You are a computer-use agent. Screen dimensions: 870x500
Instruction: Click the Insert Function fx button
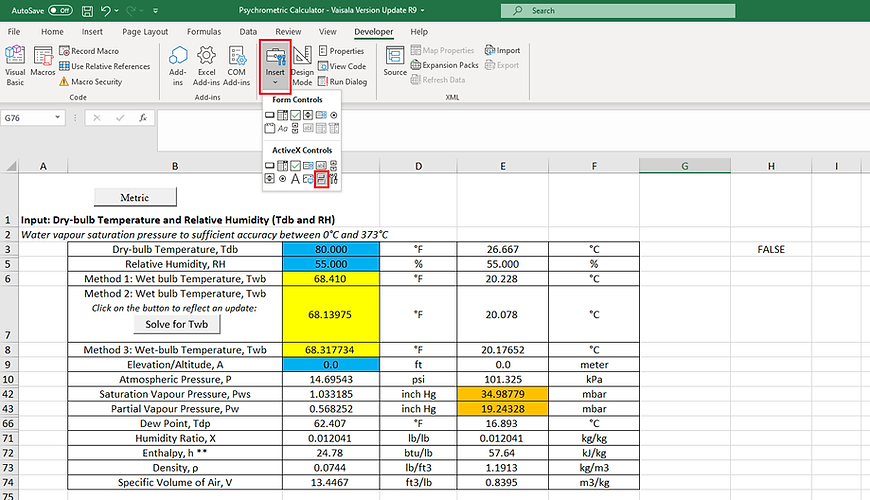(x=143, y=118)
